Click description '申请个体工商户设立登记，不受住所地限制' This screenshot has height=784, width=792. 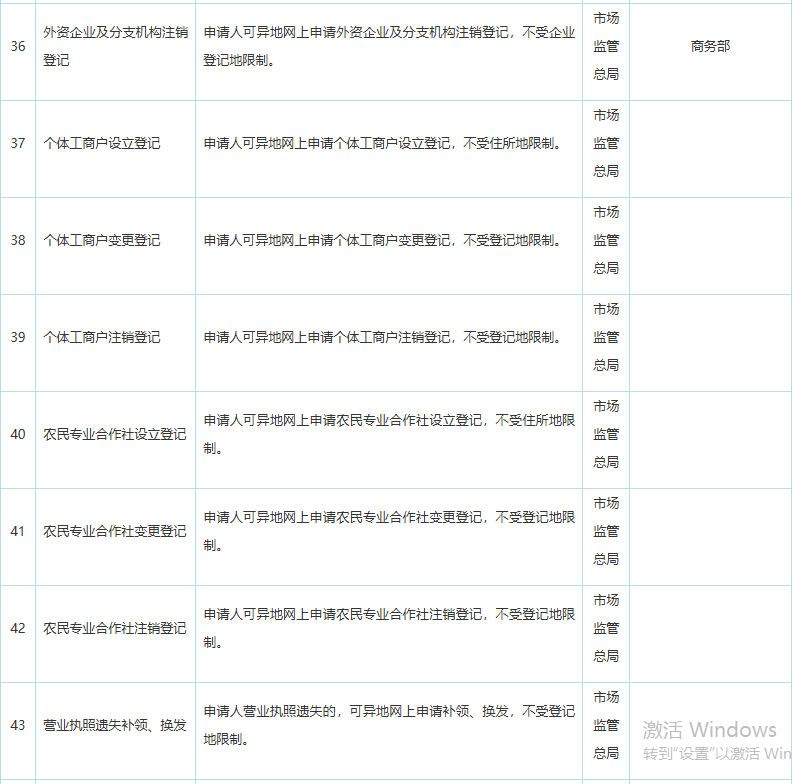pyautogui.click(x=382, y=143)
